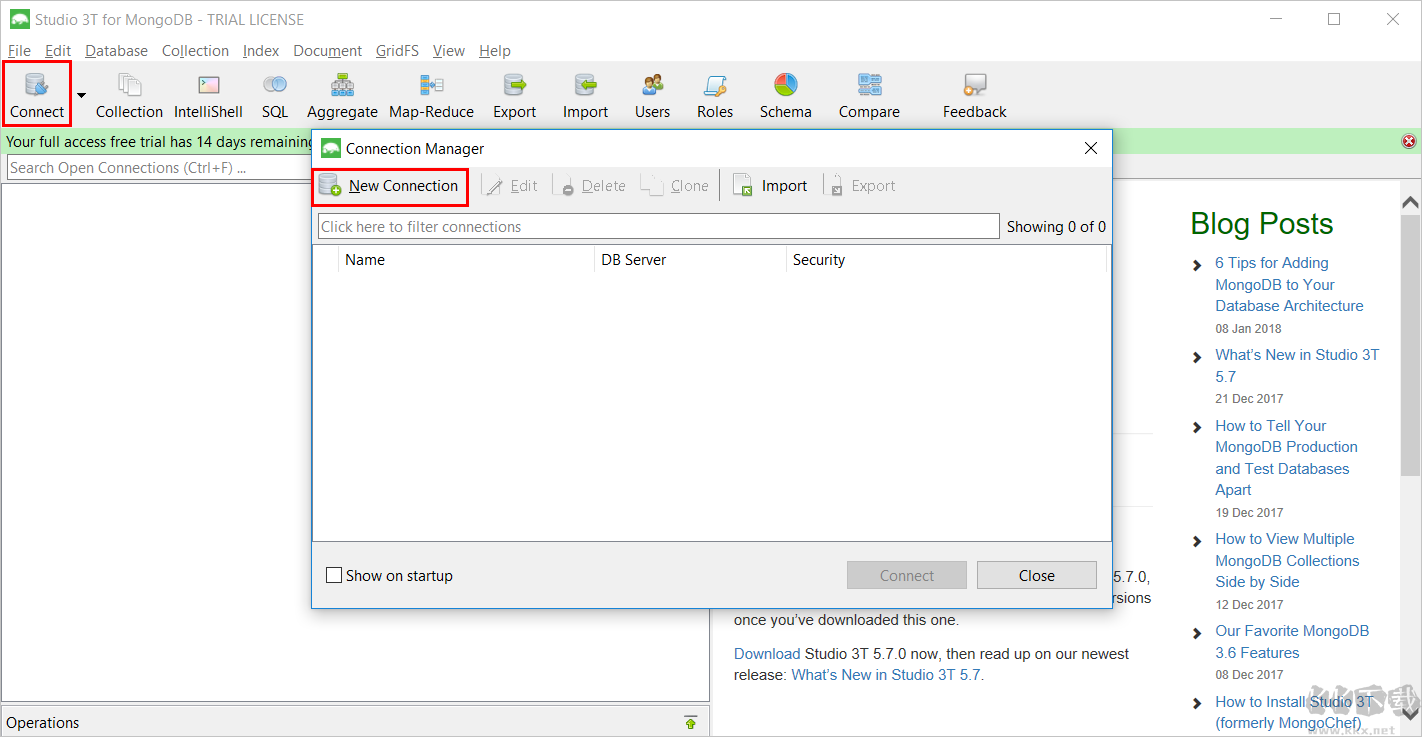1422x737 pixels.
Task: Click Export in Connection Manager toolbar
Action: click(x=863, y=186)
